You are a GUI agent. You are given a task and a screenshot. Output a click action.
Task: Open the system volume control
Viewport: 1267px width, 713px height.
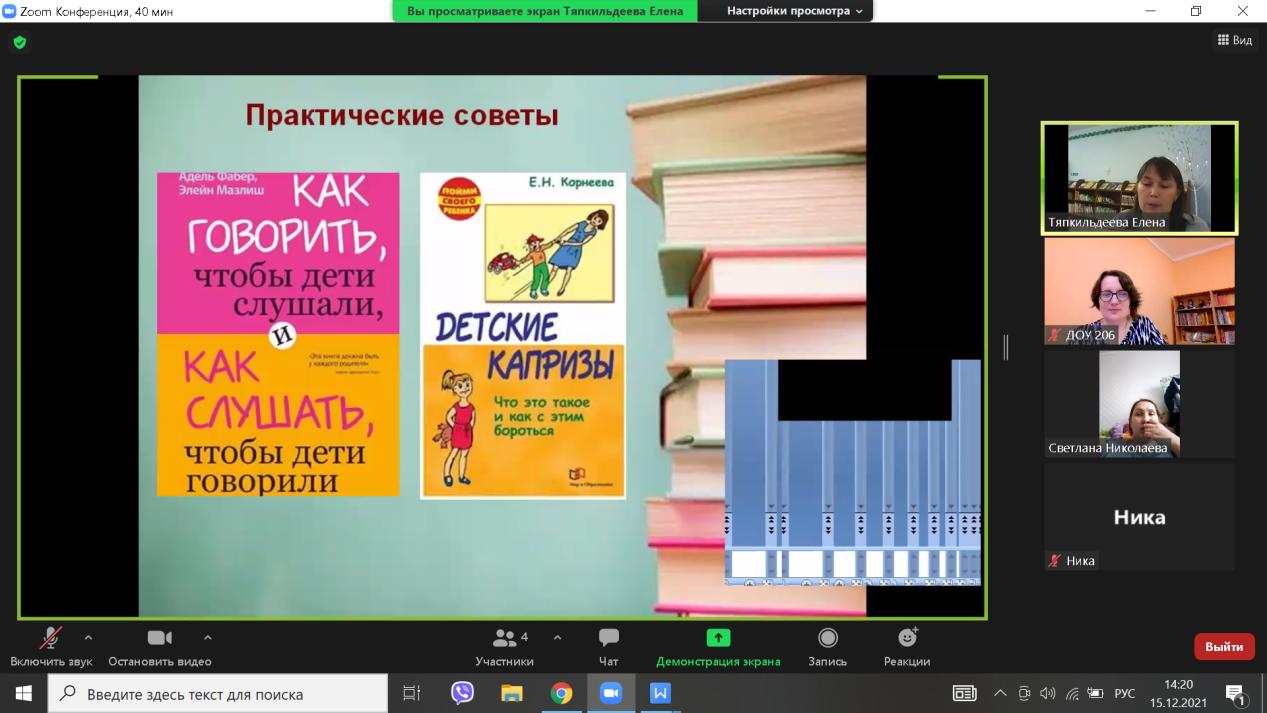(x=1048, y=693)
